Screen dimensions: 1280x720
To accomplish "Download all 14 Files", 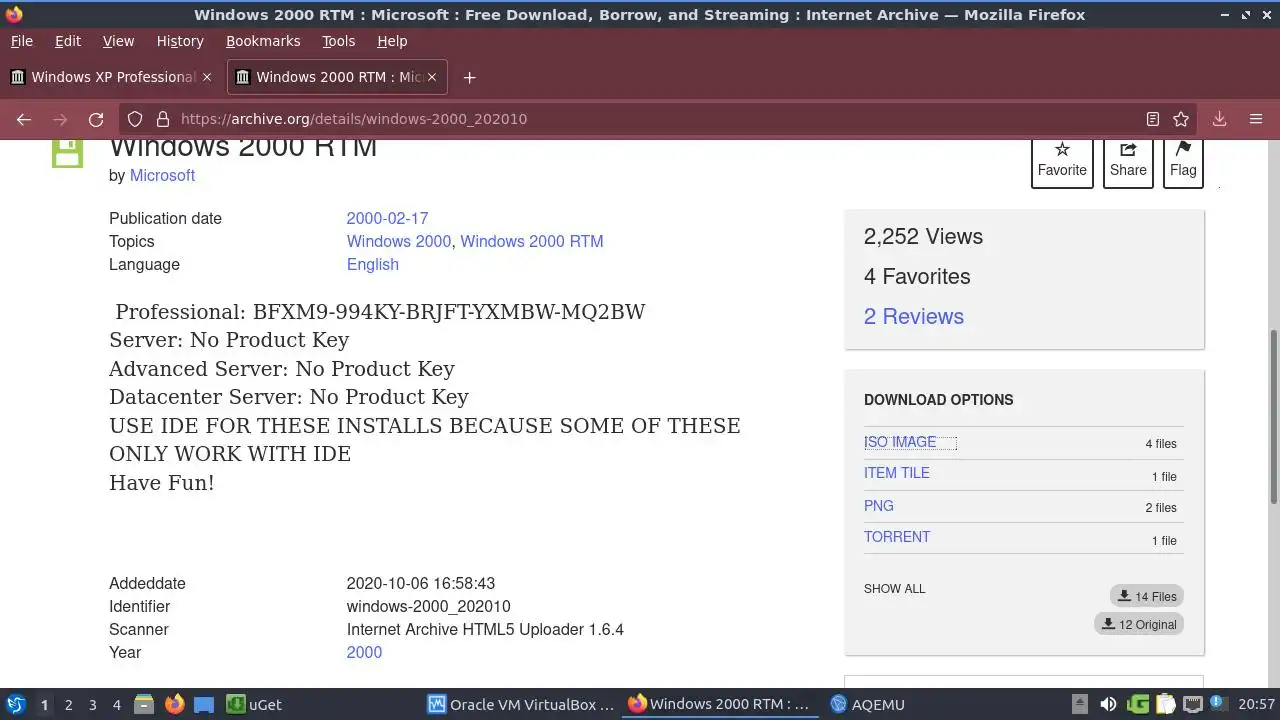I will [1146, 596].
